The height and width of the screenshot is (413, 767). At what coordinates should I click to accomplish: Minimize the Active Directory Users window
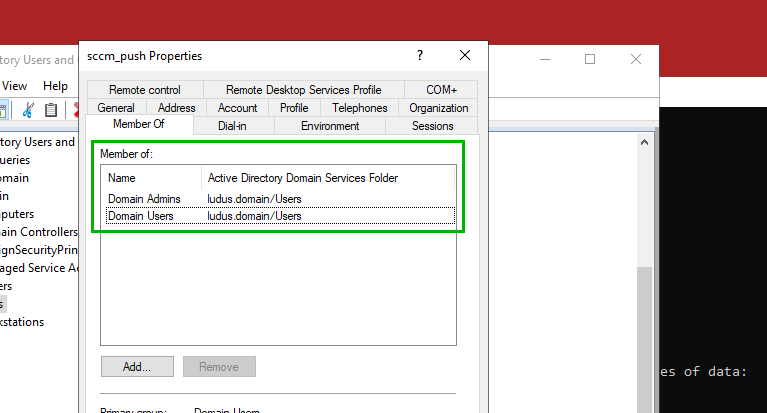tap(544, 59)
